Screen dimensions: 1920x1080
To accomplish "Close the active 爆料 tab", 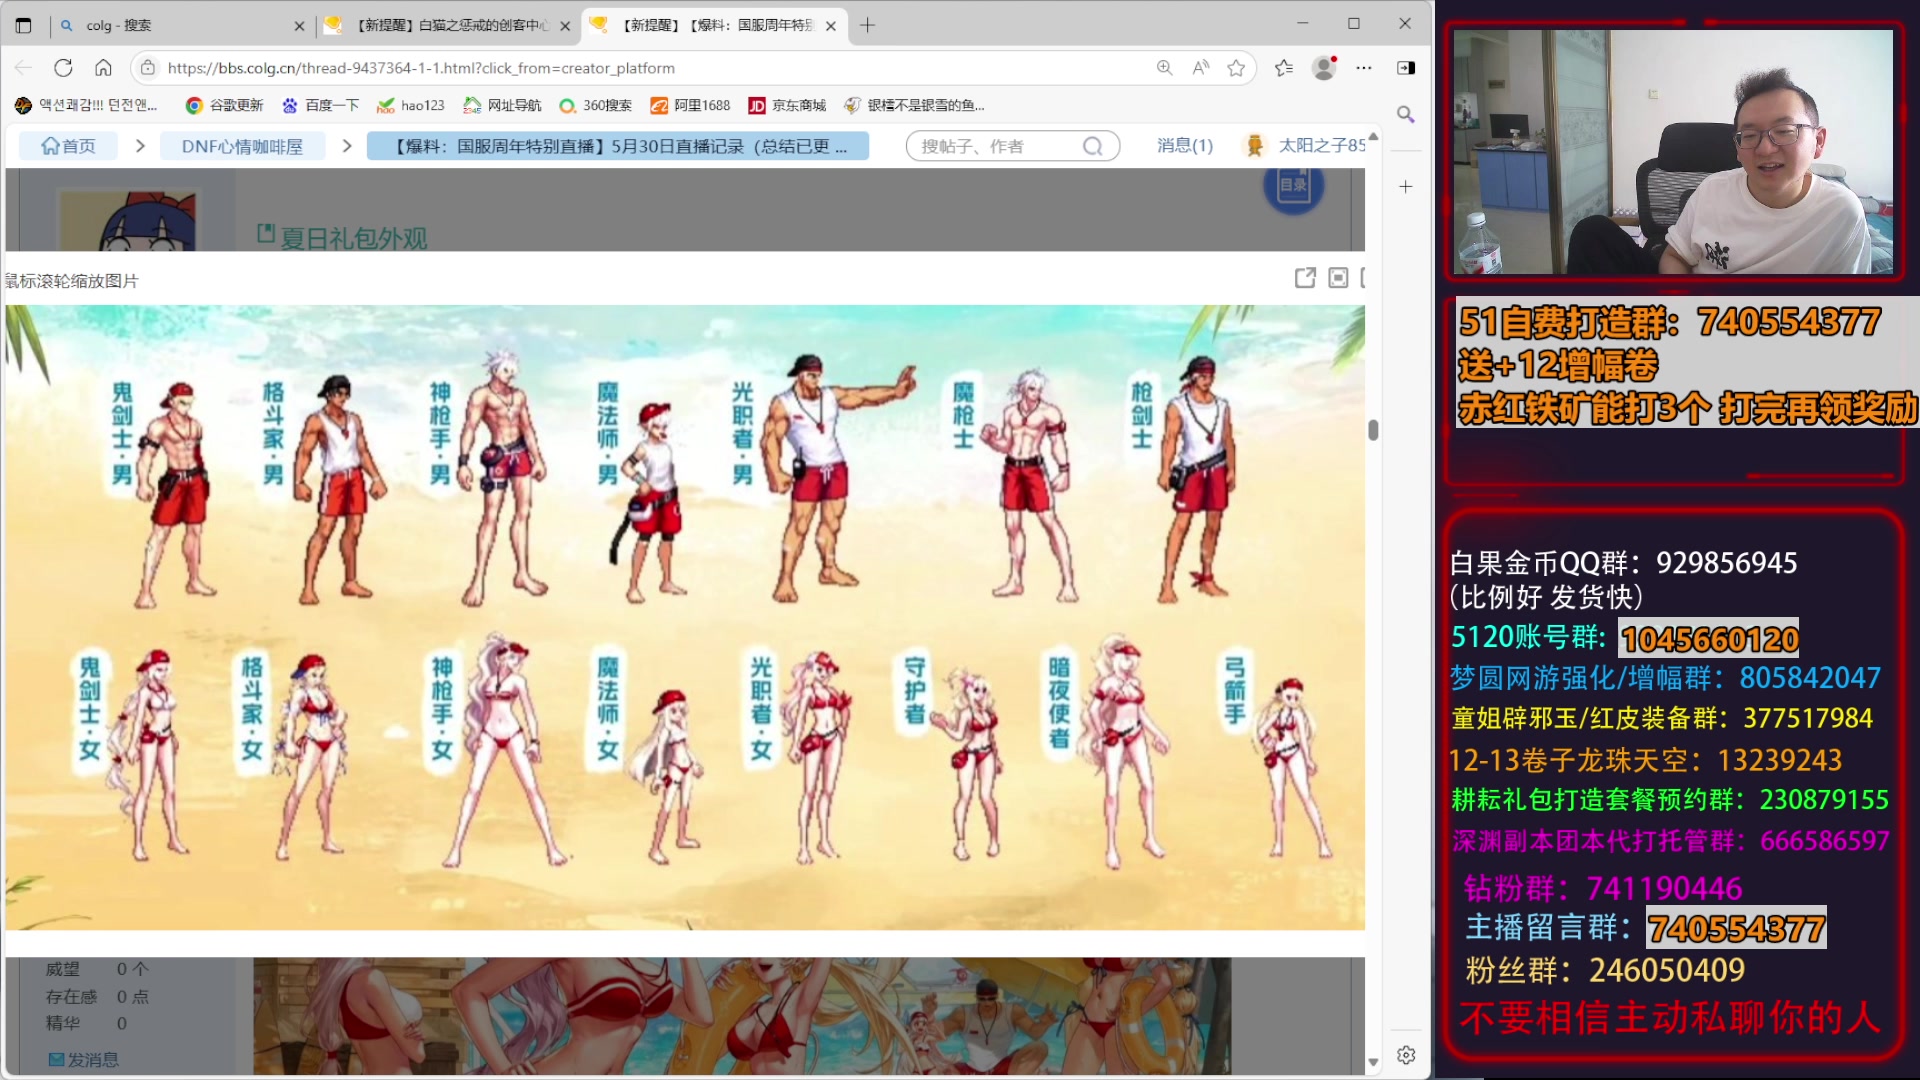I will [831, 26].
